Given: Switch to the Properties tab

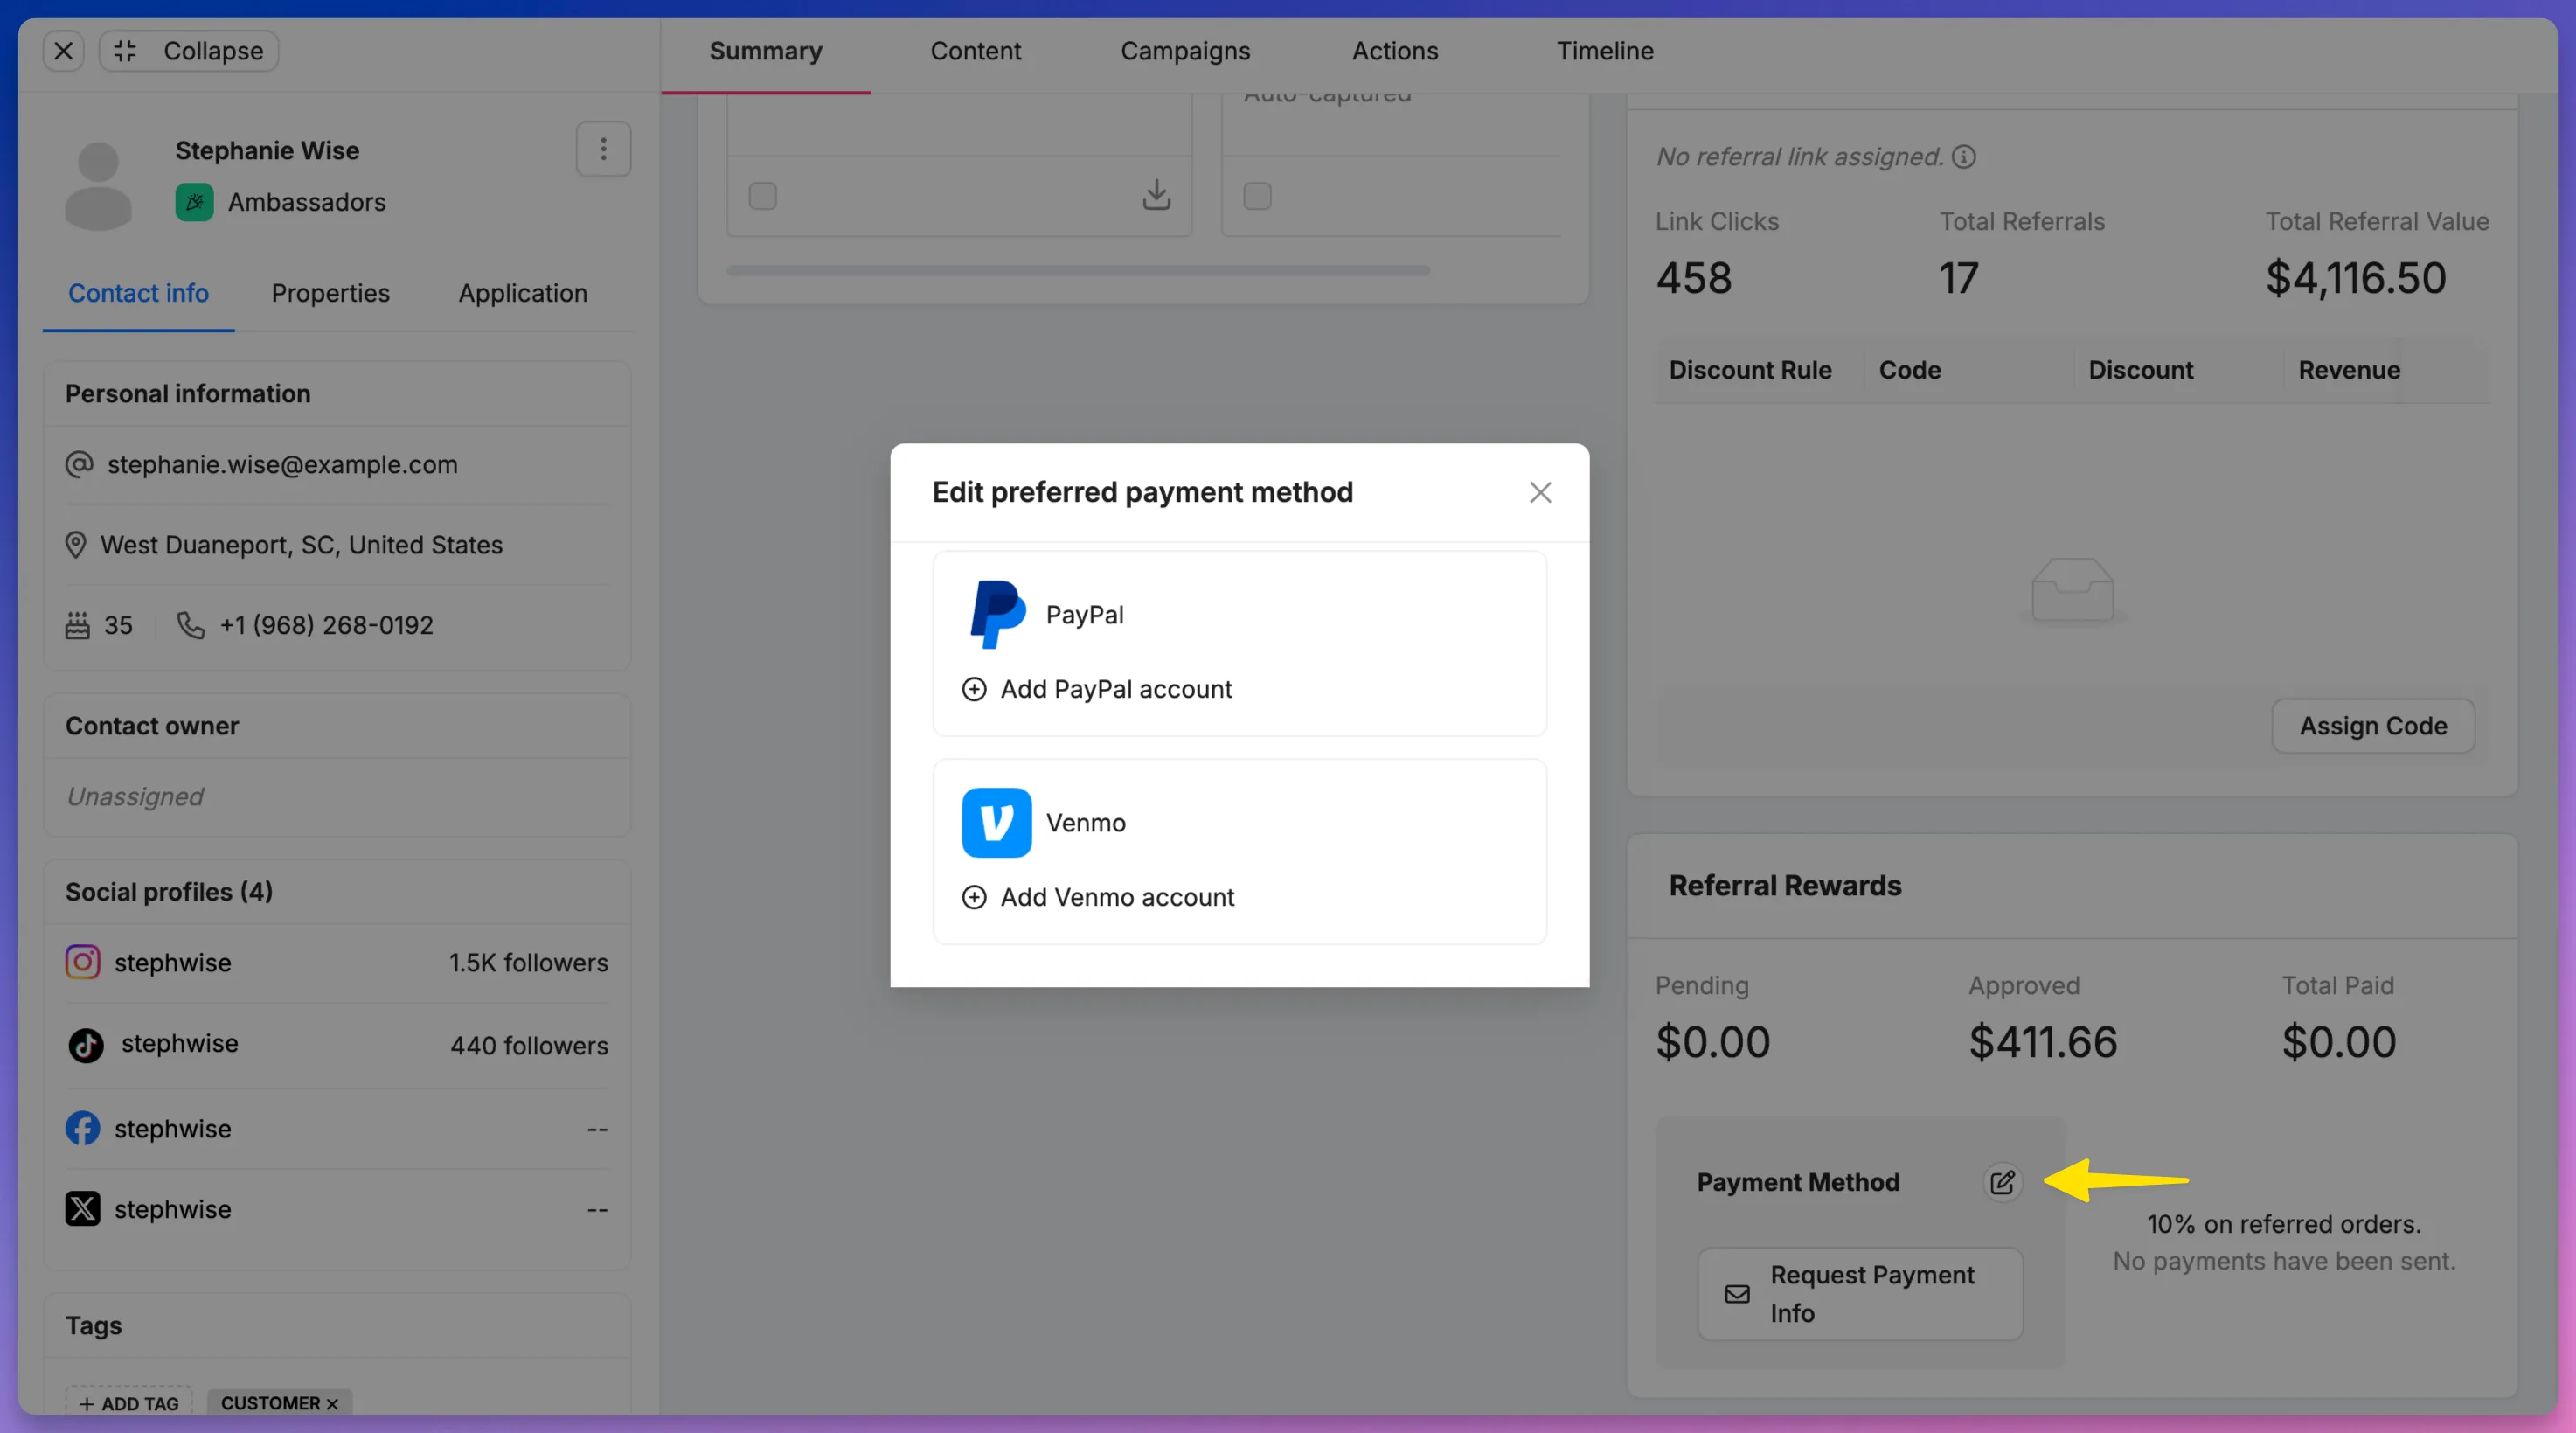Looking at the screenshot, I should click(x=330, y=293).
